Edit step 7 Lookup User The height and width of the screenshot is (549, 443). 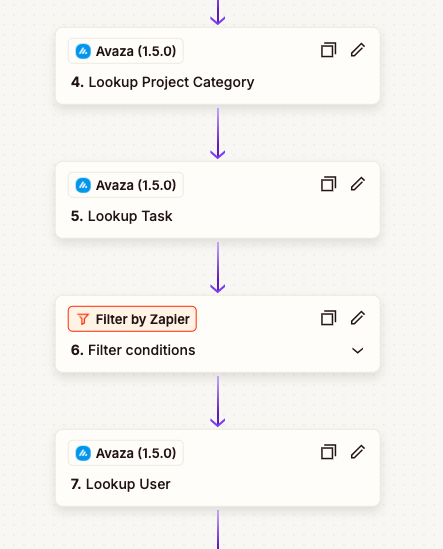point(358,452)
